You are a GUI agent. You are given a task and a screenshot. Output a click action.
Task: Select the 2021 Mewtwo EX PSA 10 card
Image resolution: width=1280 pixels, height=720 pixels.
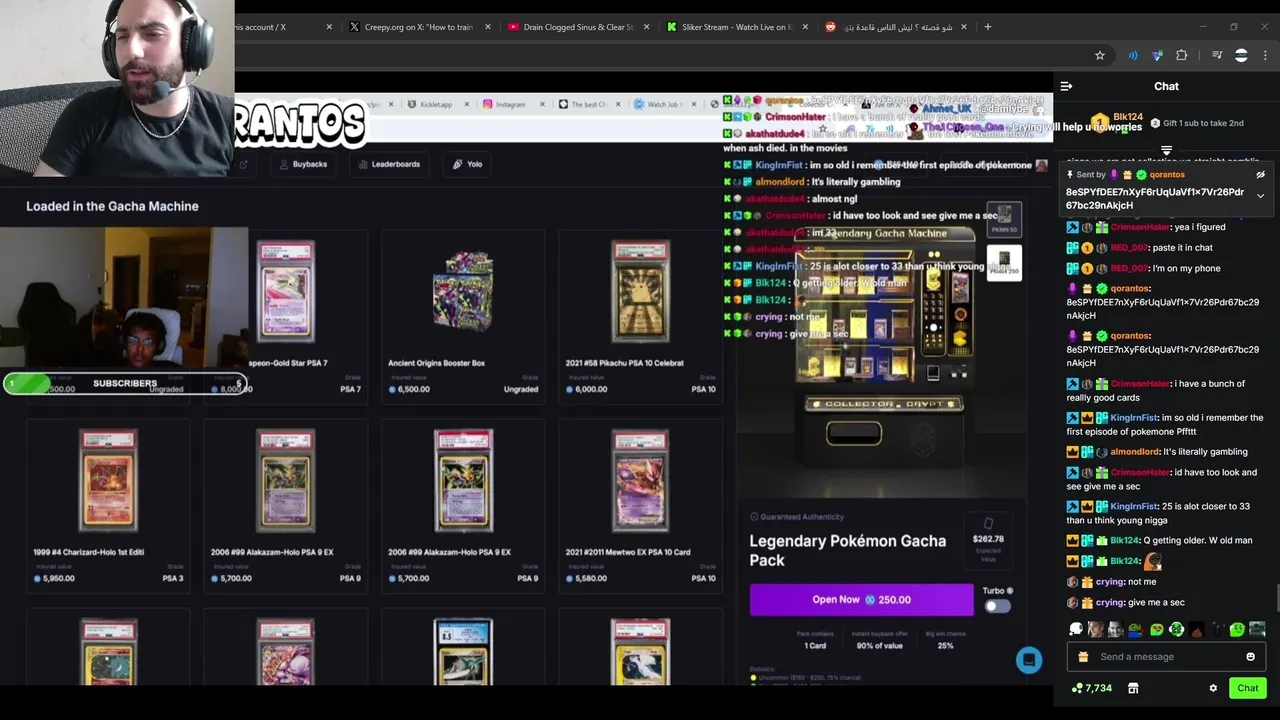pyautogui.click(x=640, y=506)
